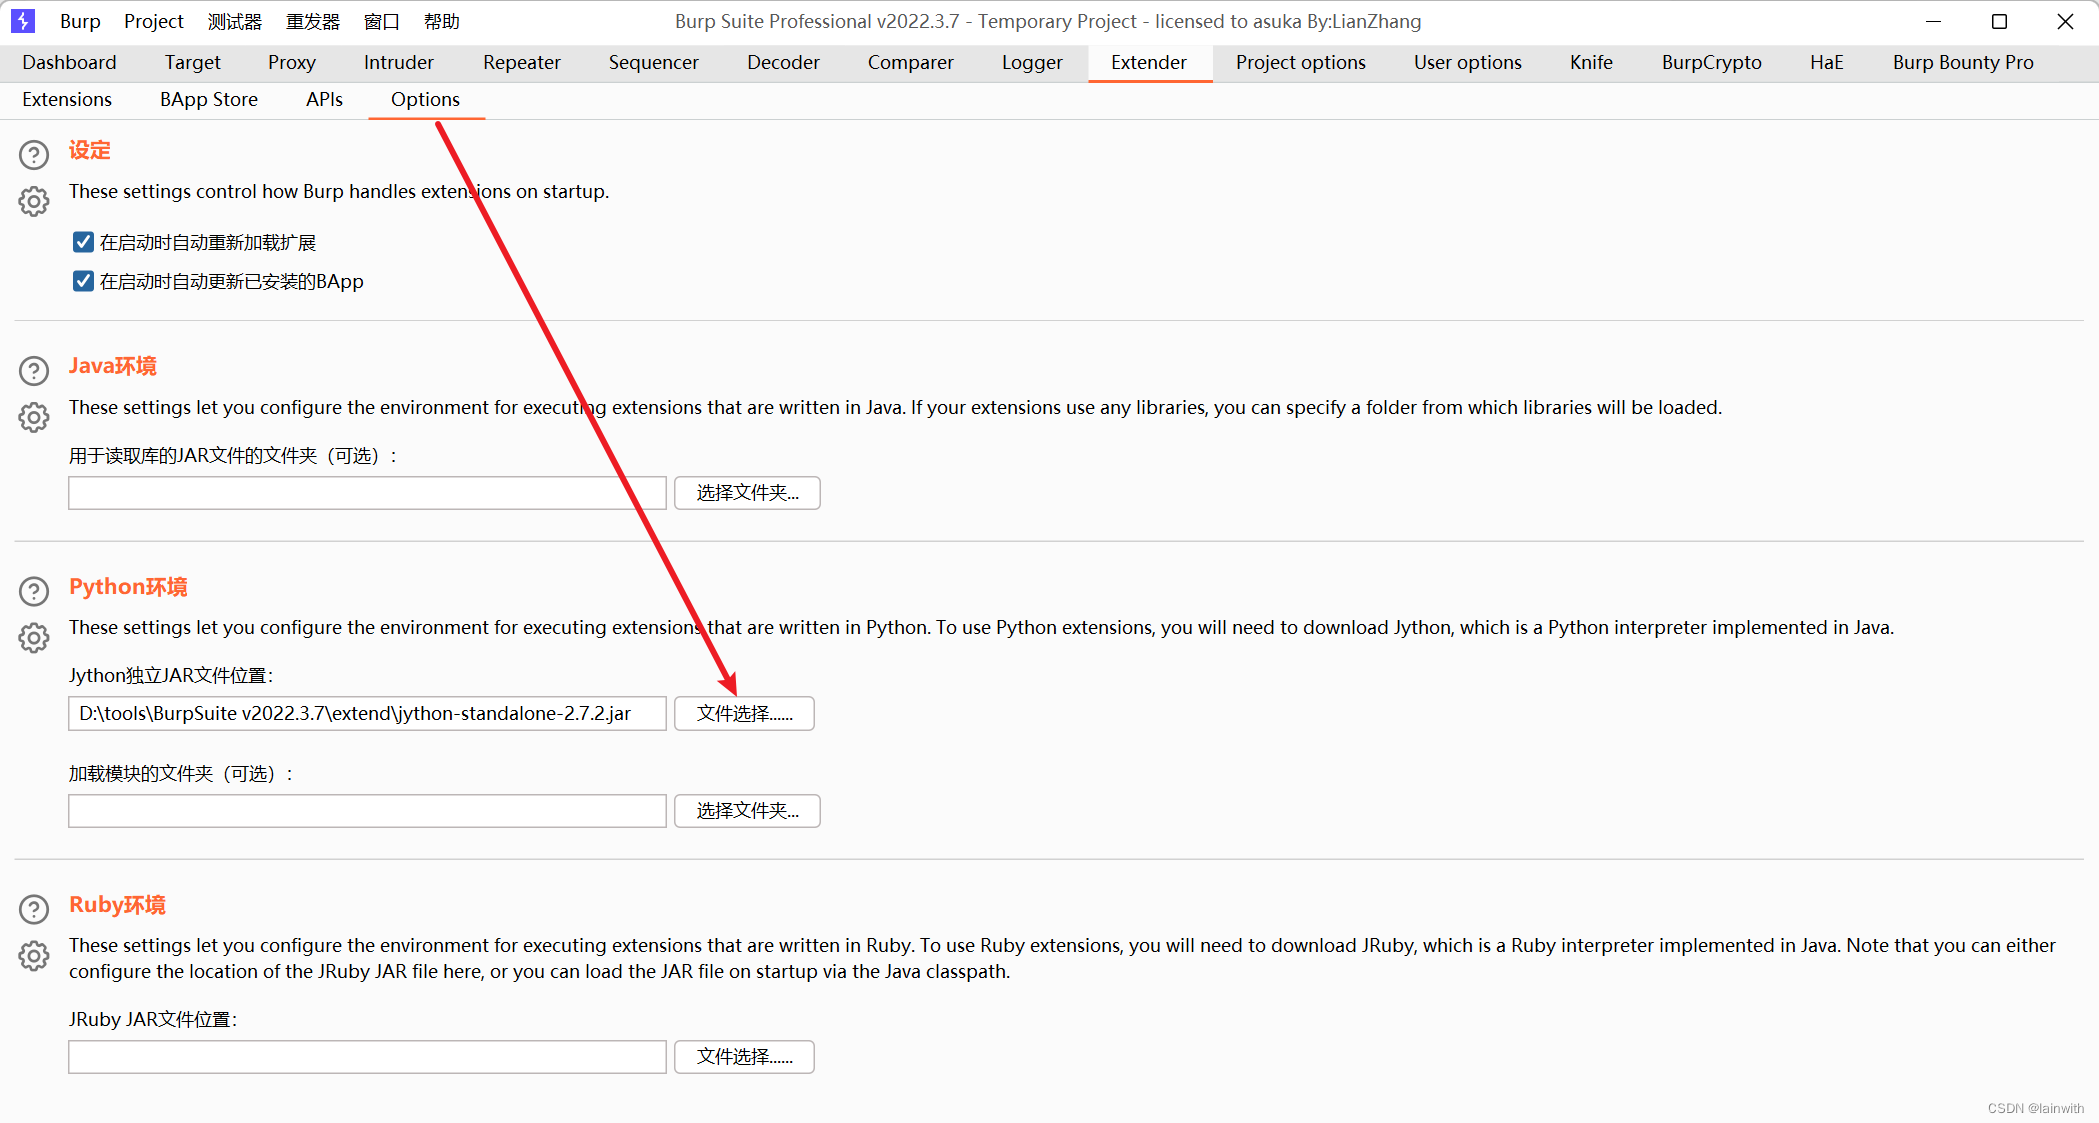Click the help icon beside 设定 section

click(x=34, y=155)
